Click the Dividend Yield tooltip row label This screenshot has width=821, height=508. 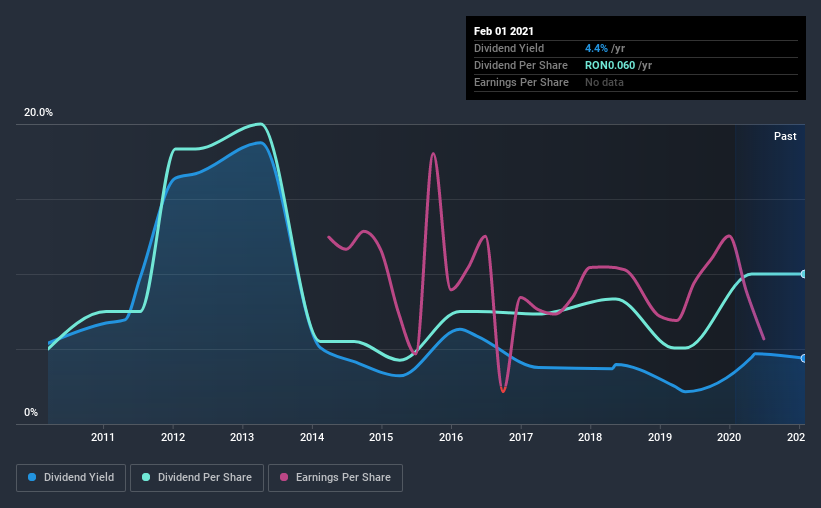tap(509, 48)
